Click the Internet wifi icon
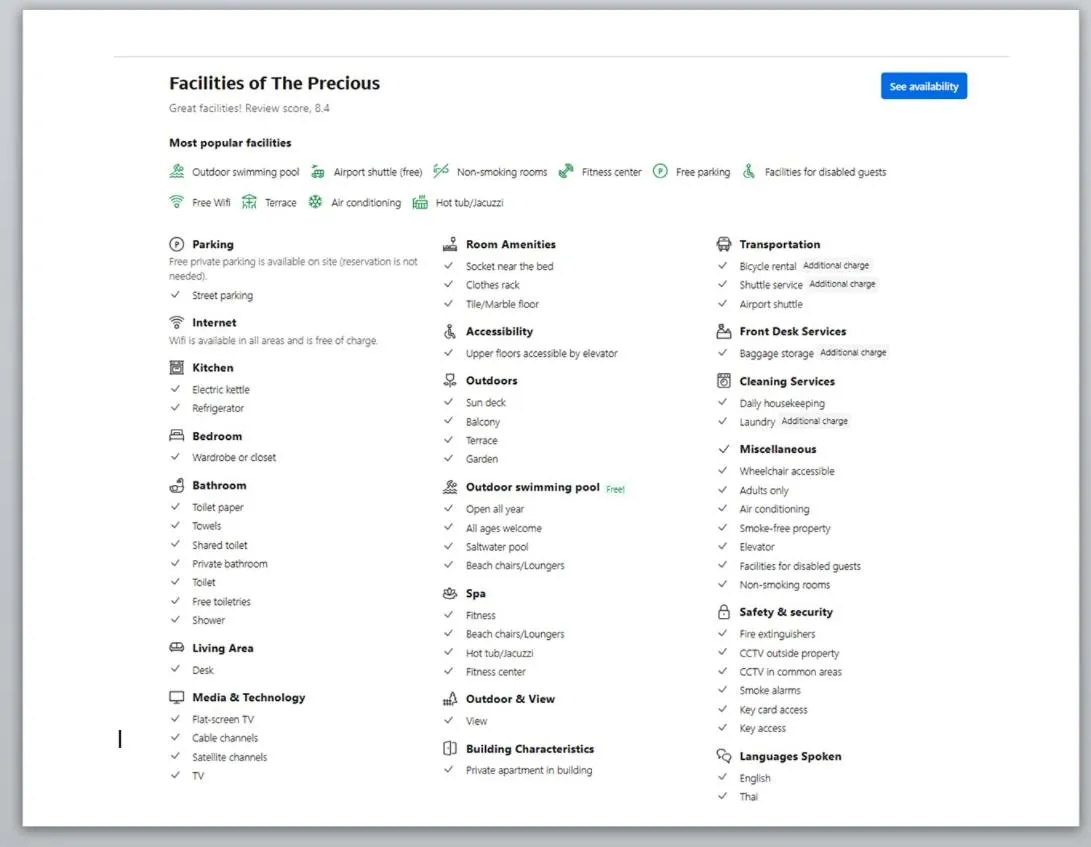 tap(179, 322)
